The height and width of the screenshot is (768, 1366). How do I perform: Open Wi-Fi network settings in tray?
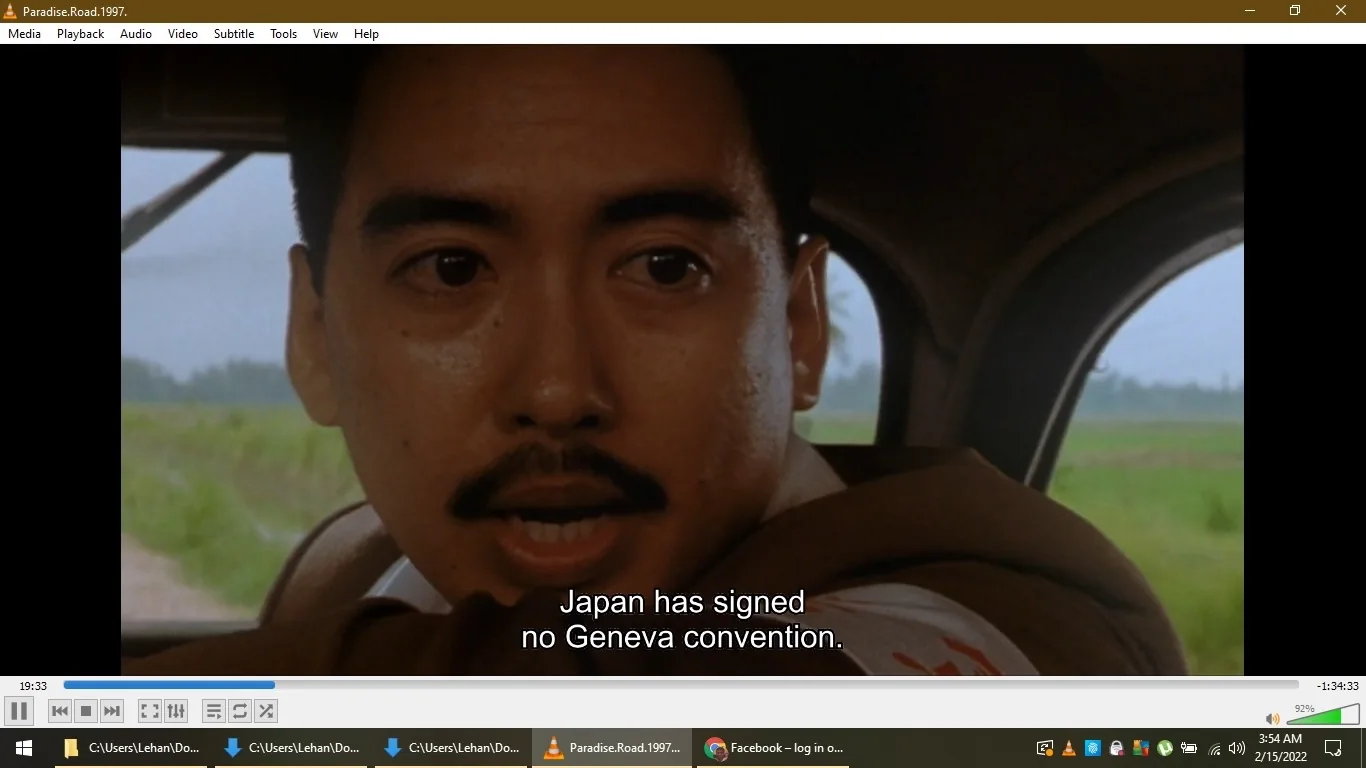[1214, 748]
